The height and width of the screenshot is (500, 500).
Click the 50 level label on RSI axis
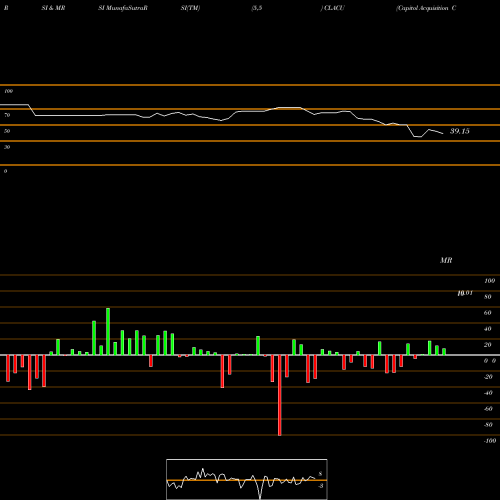point(7,131)
